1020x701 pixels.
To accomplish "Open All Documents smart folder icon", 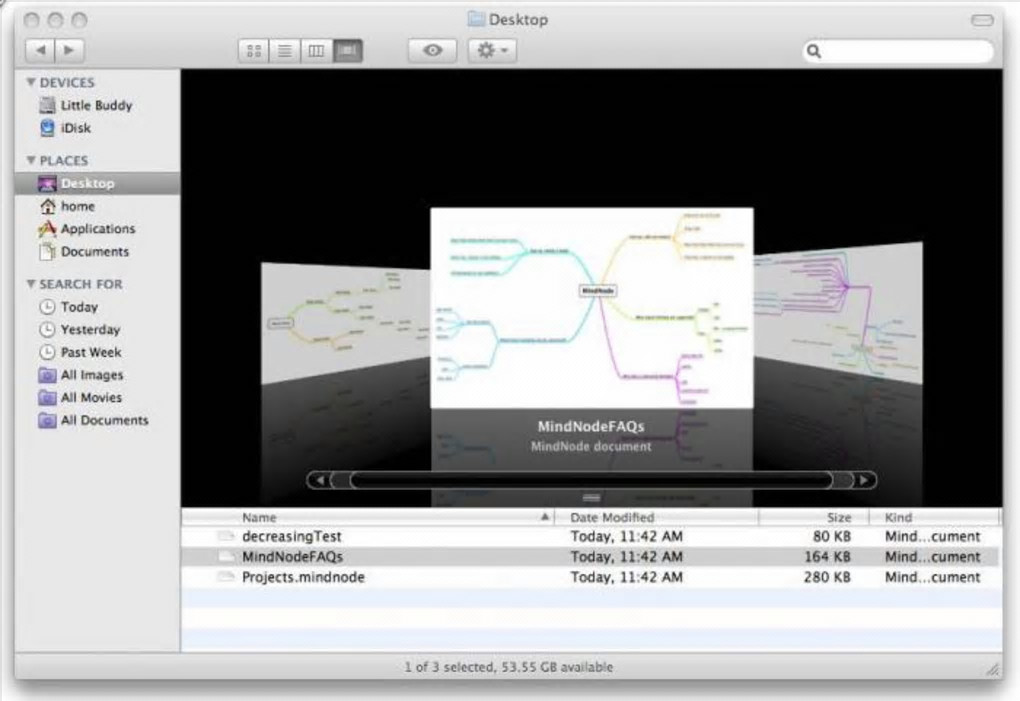I will (x=47, y=420).
